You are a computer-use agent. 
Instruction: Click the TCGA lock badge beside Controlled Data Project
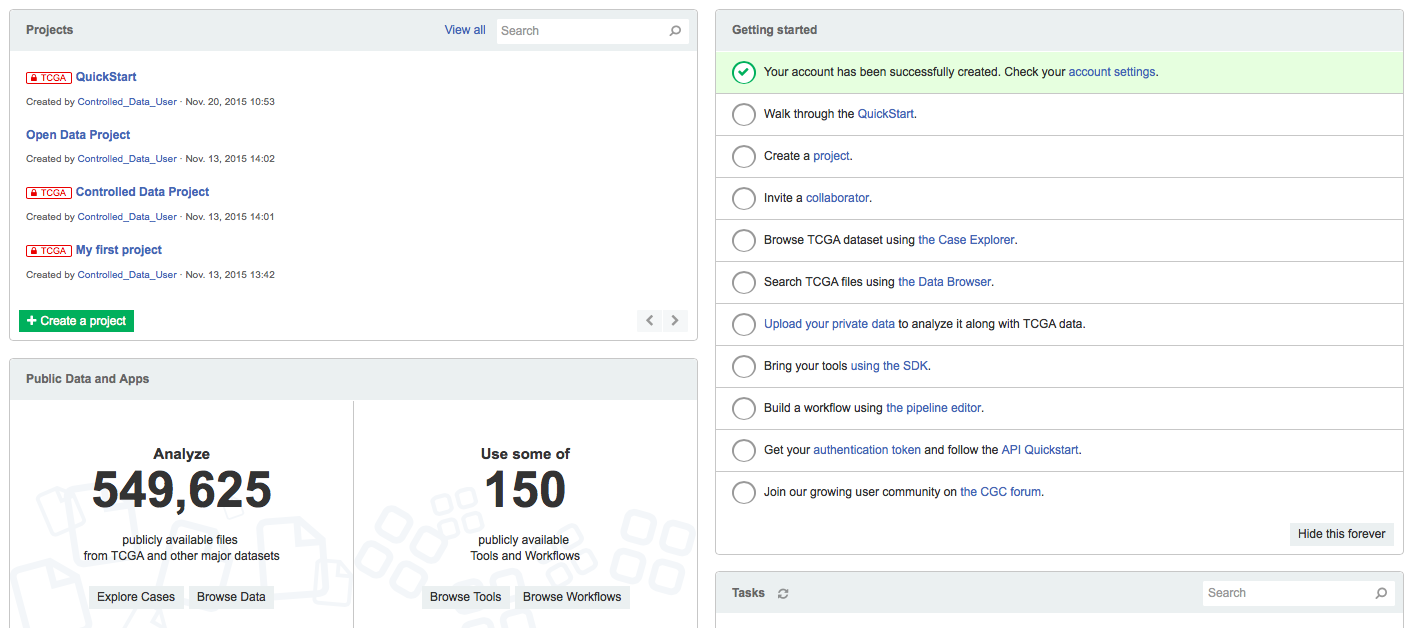[49, 192]
